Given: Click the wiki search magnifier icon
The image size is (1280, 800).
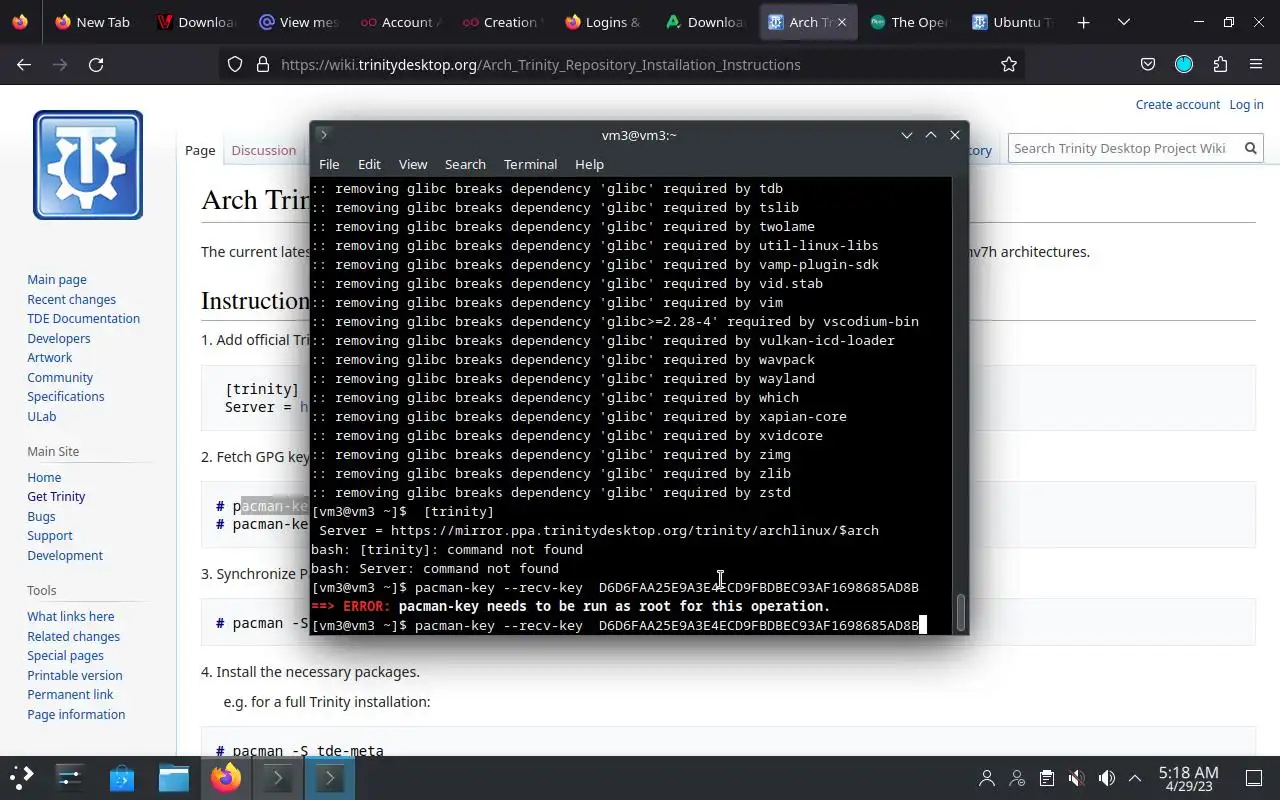Looking at the screenshot, I should click(1250, 148).
